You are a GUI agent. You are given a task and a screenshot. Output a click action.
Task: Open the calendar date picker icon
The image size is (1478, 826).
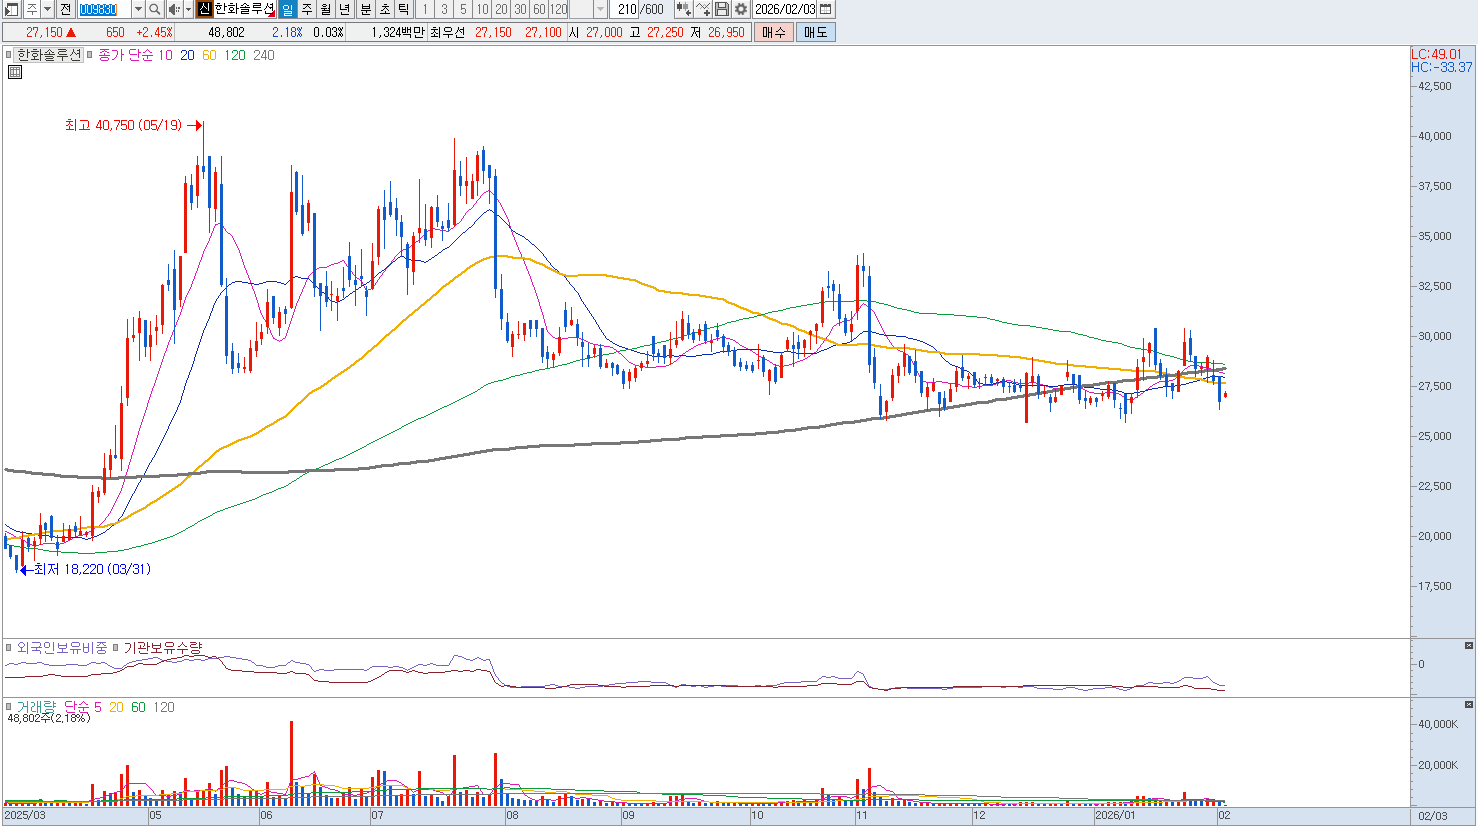pos(825,9)
